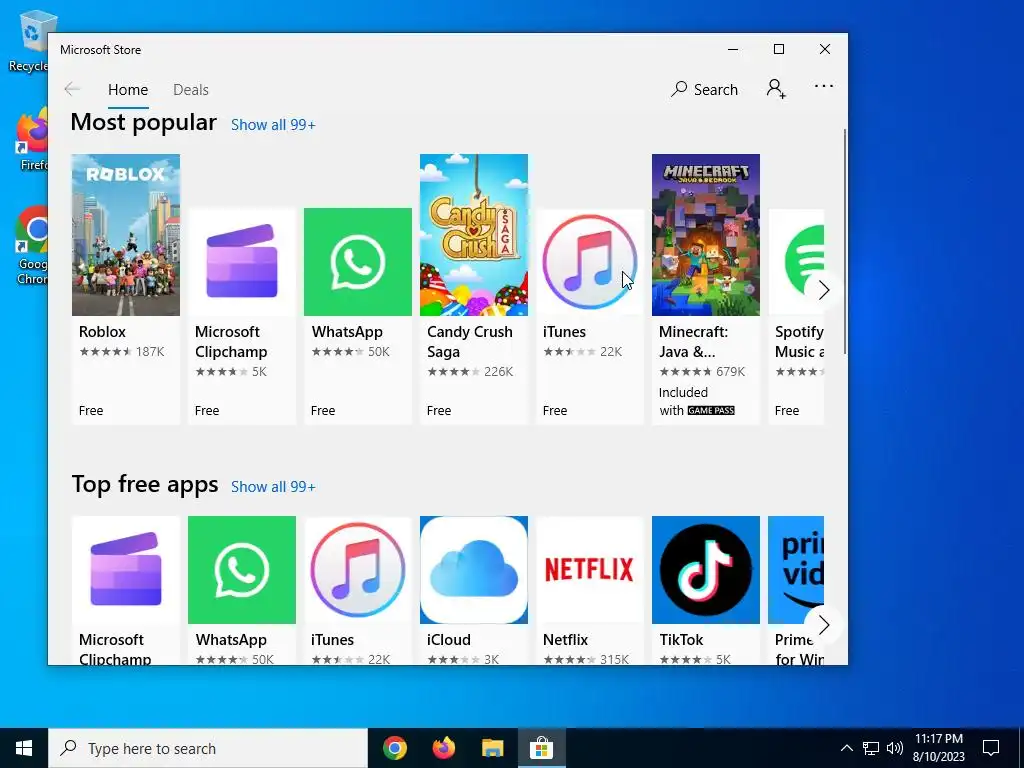Open File Explorer from the taskbar
The width and height of the screenshot is (1024, 768).
pos(493,748)
